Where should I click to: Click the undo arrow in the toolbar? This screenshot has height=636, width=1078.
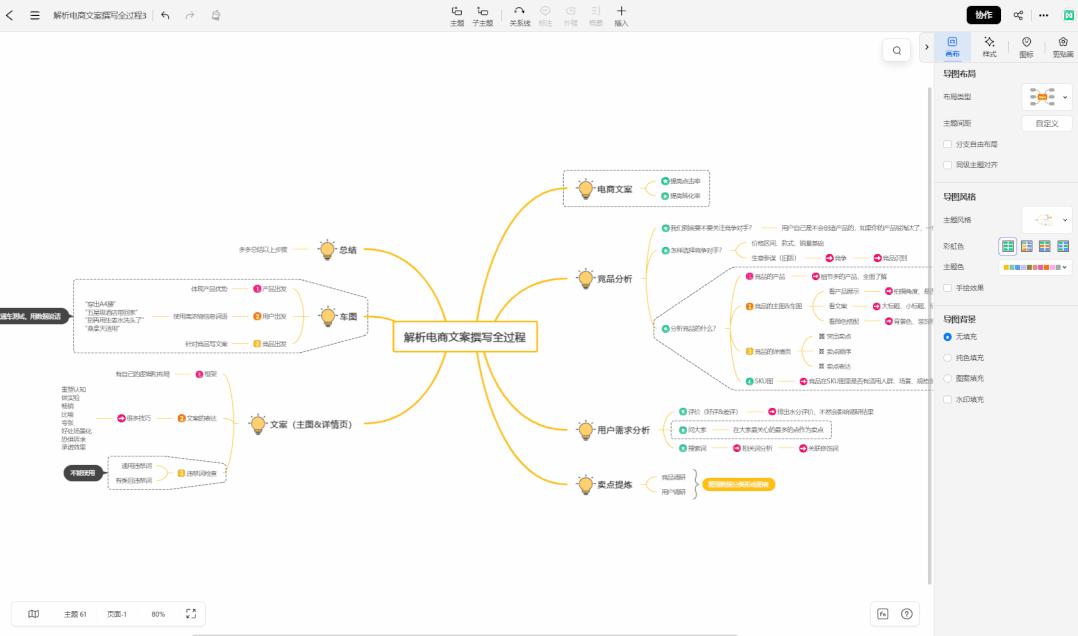[165, 15]
